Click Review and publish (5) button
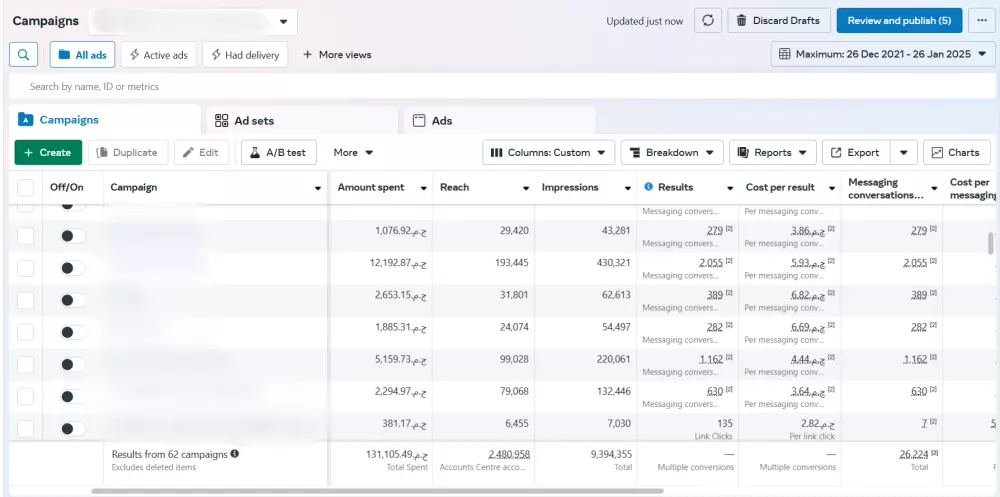The width and height of the screenshot is (1000, 497). pyautogui.click(x=899, y=21)
